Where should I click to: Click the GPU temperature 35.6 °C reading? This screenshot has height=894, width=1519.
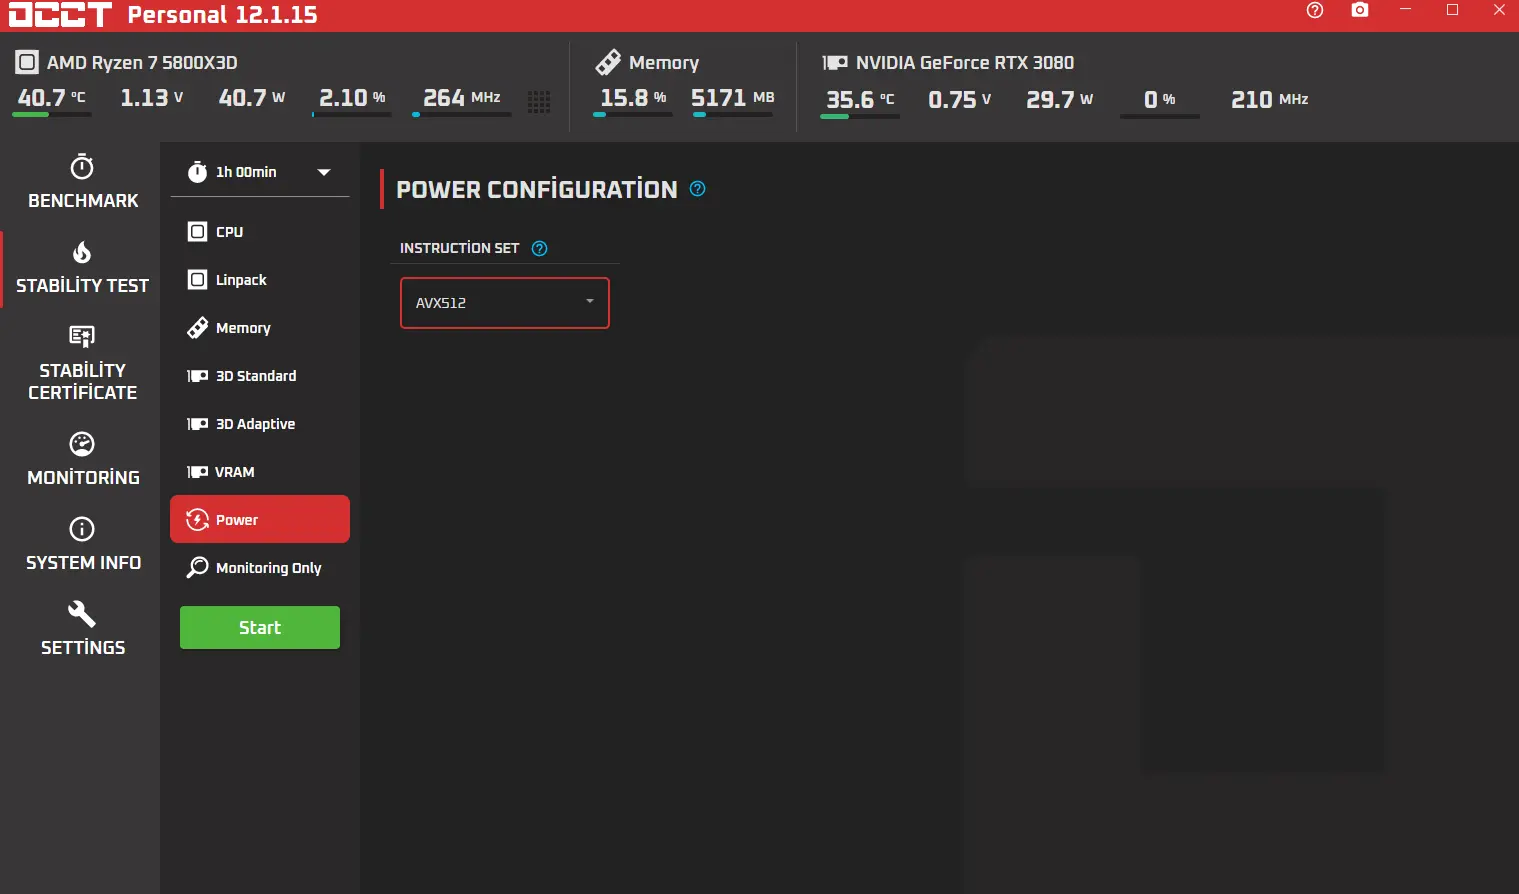pos(860,100)
